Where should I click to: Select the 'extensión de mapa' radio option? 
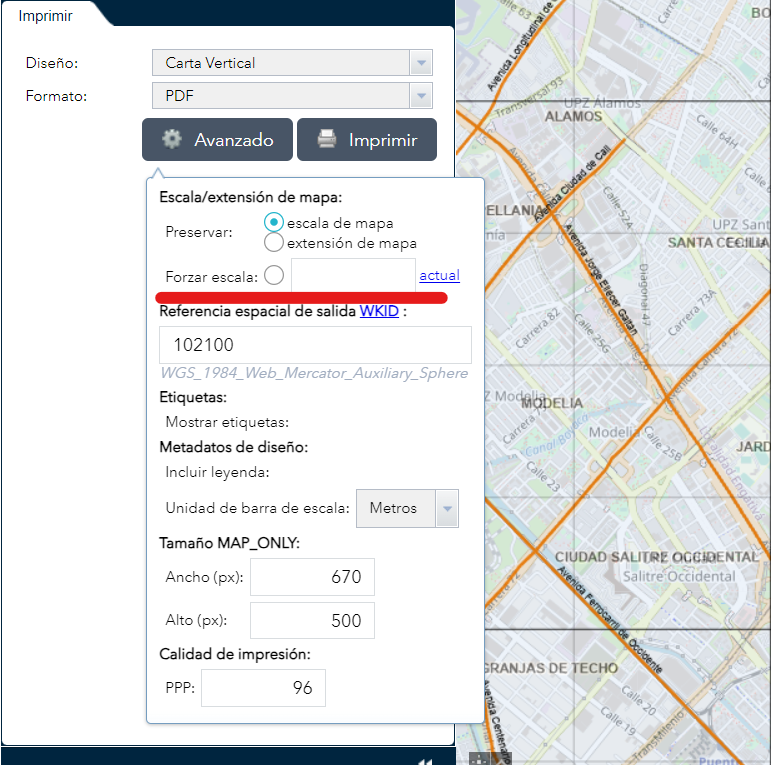tap(273, 242)
